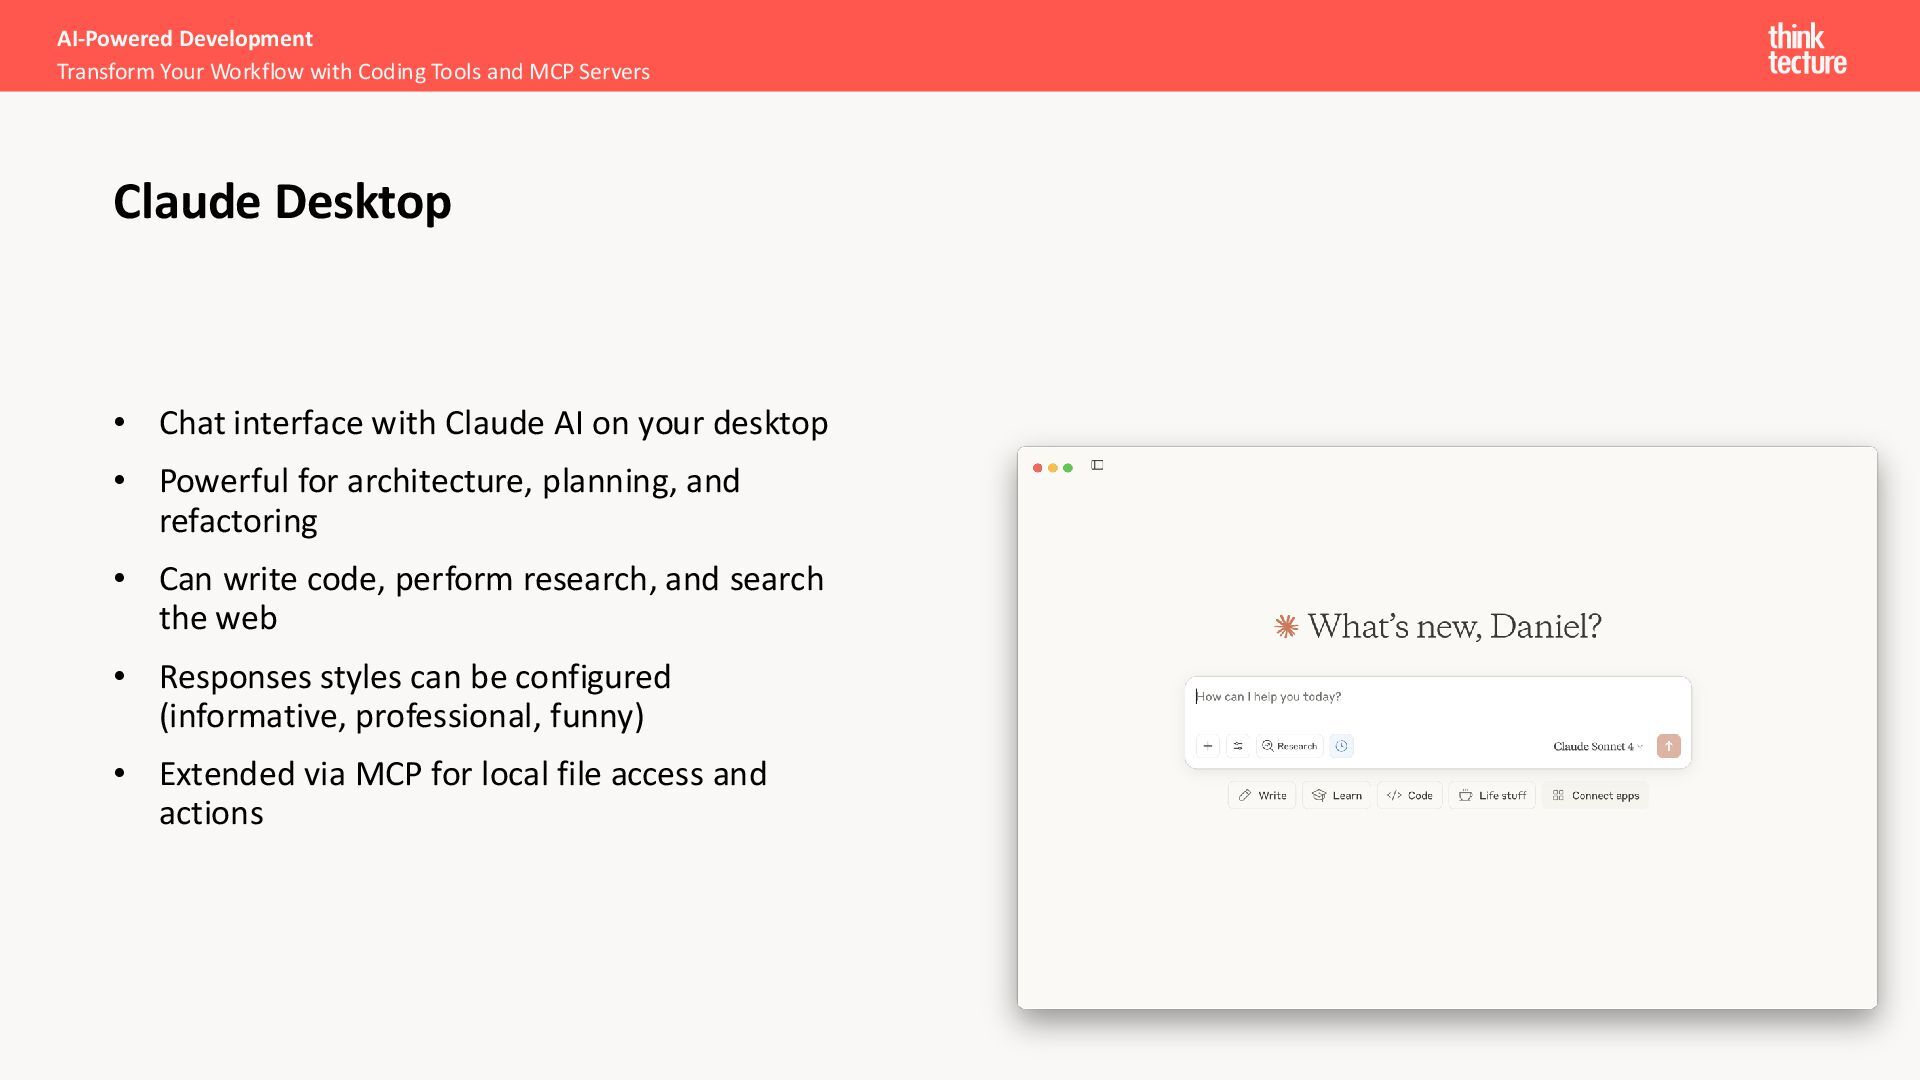
Task: Toggle the sidebar panel icon in Claude window
Action: coord(1097,465)
